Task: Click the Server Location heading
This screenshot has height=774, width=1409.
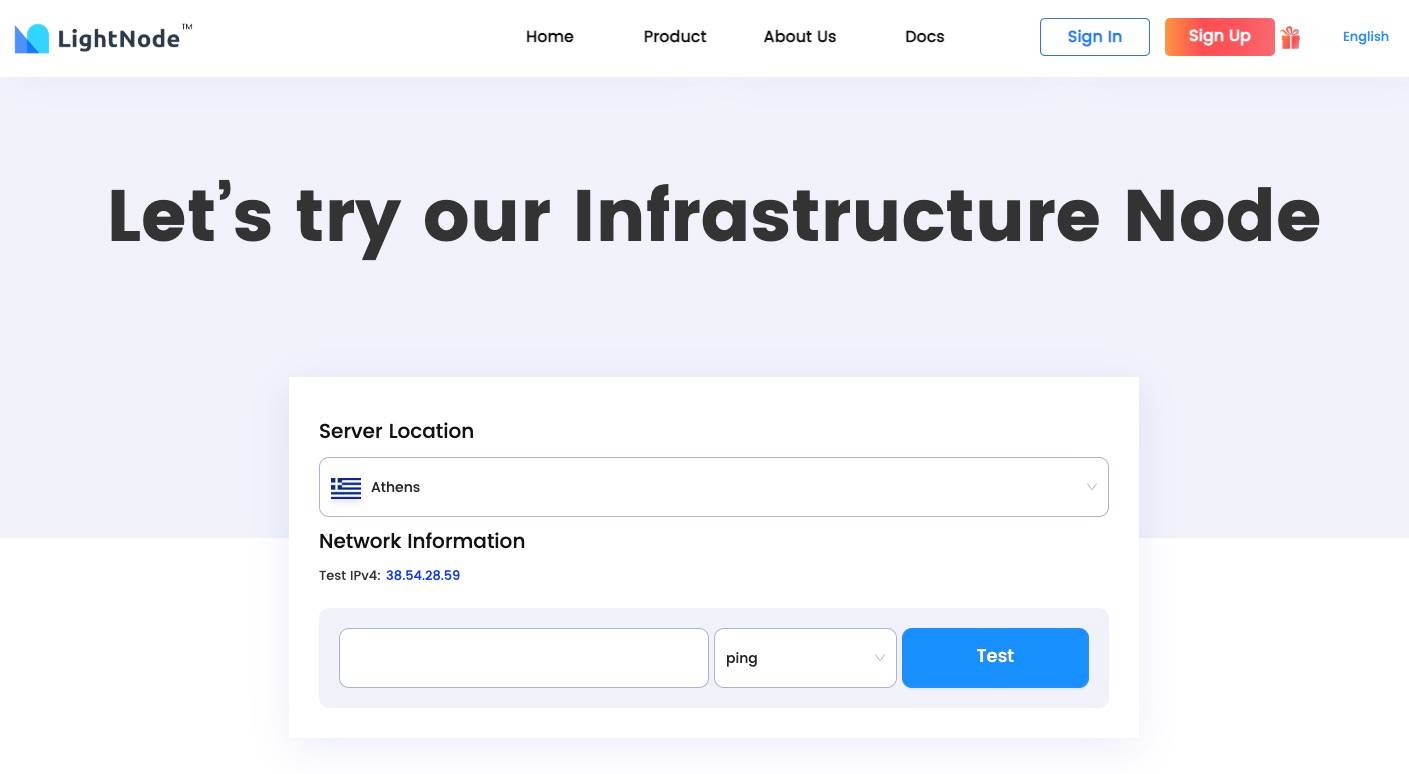Action: click(396, 431)
